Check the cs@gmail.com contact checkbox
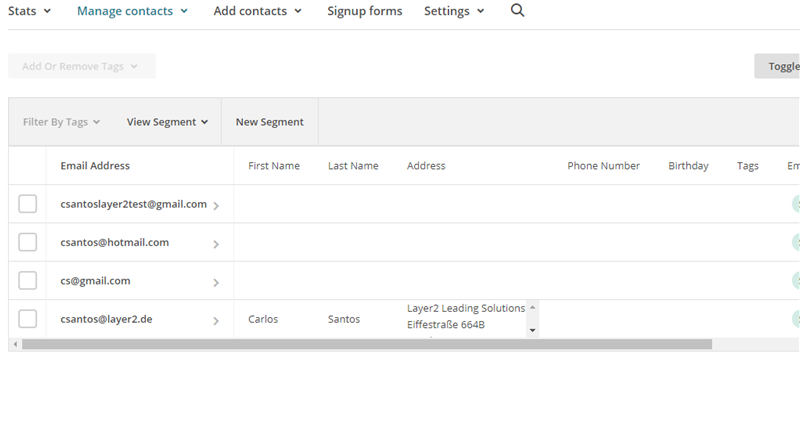Viewport: 800px width, 438px height. click(x=28, y=281)
